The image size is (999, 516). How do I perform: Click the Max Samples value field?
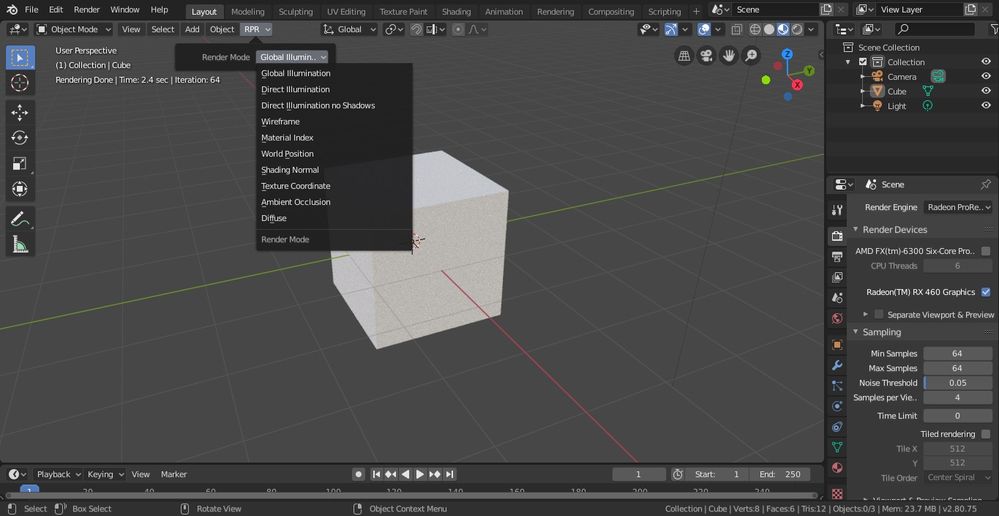coord(958,368)
